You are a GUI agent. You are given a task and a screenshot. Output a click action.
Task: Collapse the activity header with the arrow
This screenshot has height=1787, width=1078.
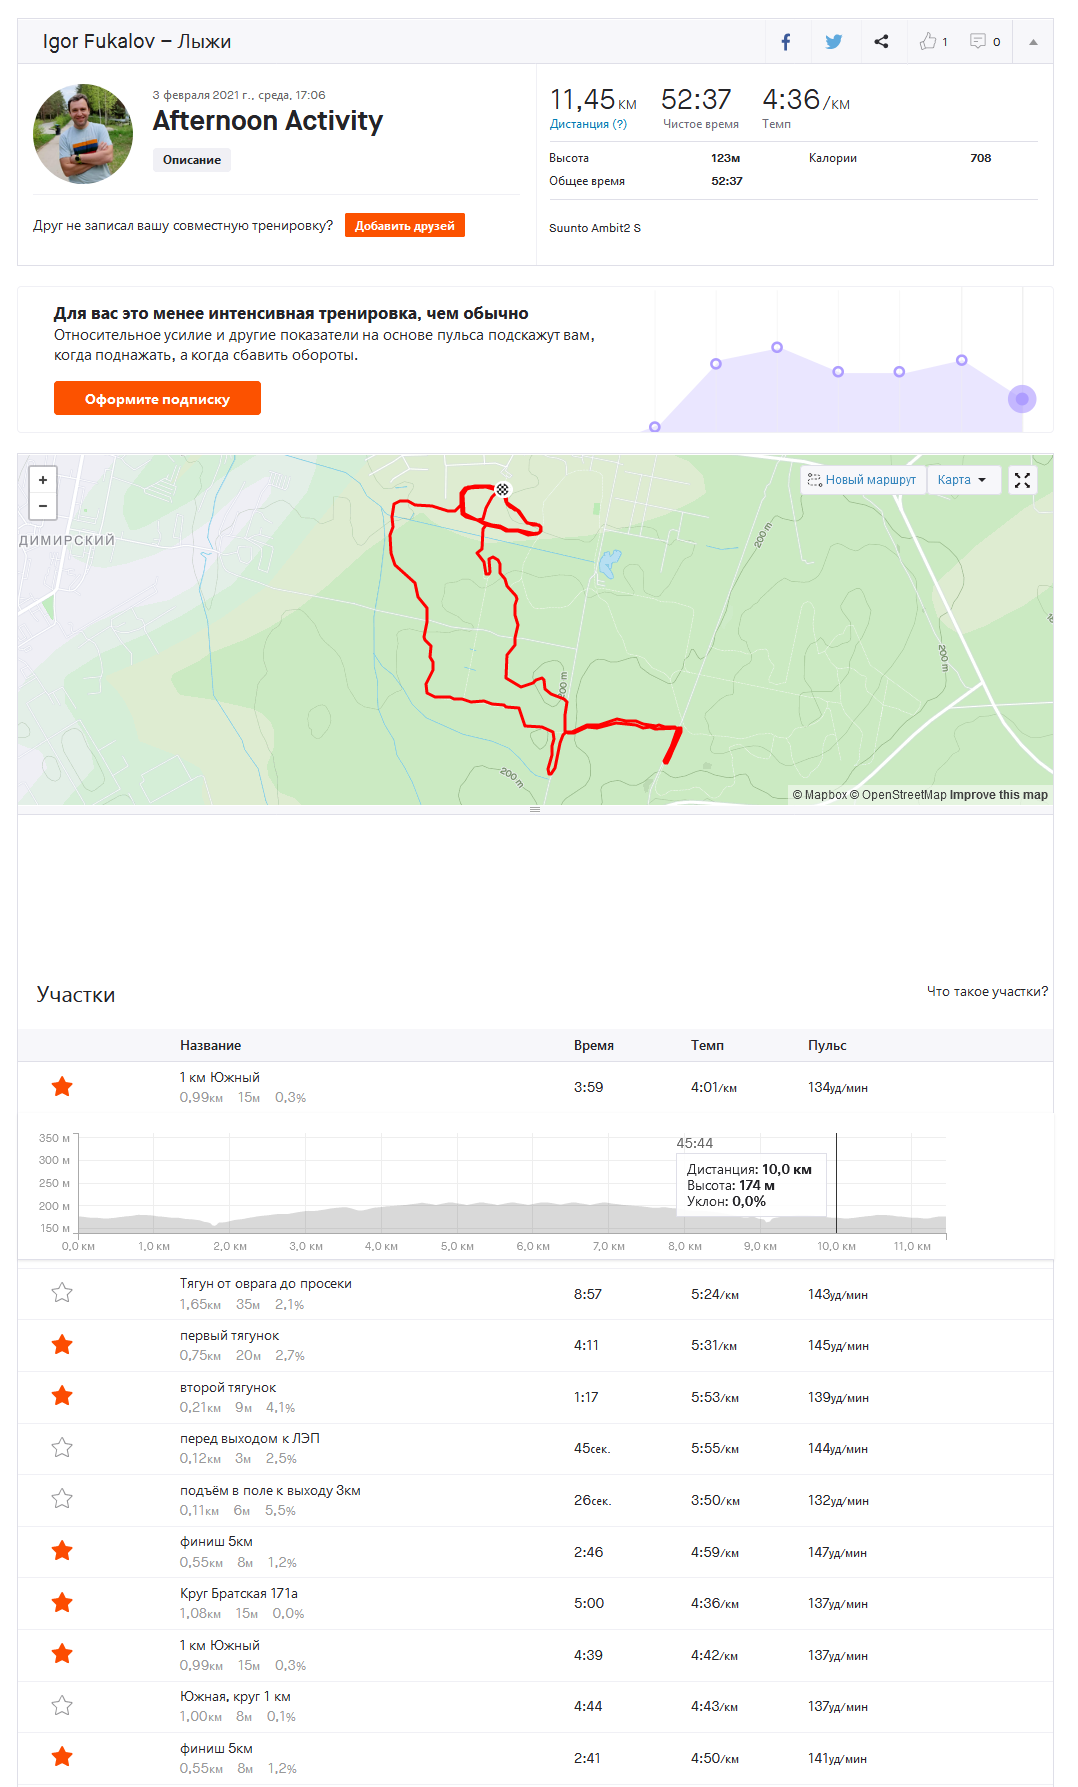1033,42
